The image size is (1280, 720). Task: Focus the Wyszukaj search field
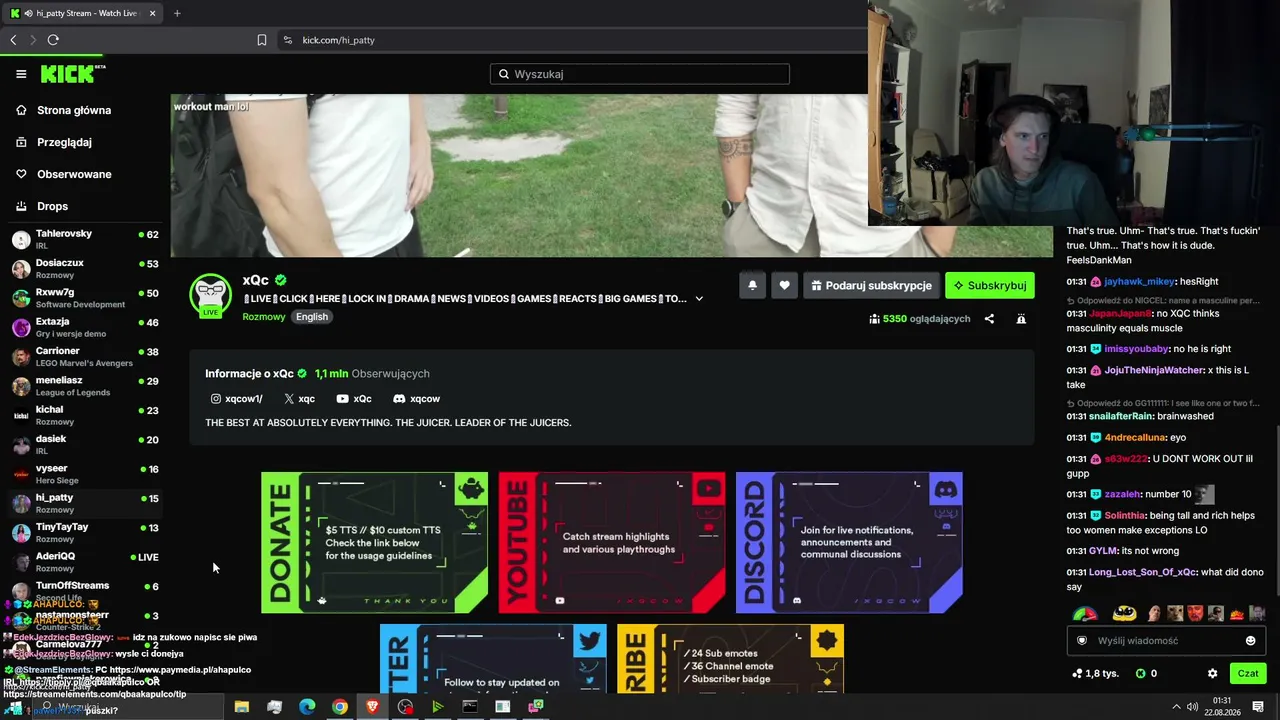[x=640, y=74]
